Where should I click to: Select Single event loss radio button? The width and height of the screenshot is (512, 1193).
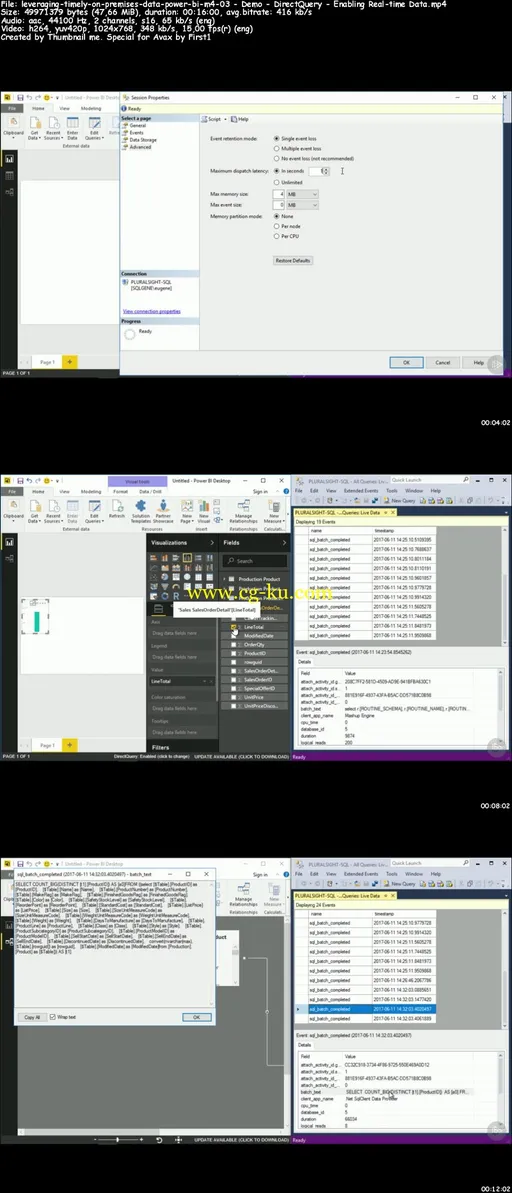tap(276, 138)
